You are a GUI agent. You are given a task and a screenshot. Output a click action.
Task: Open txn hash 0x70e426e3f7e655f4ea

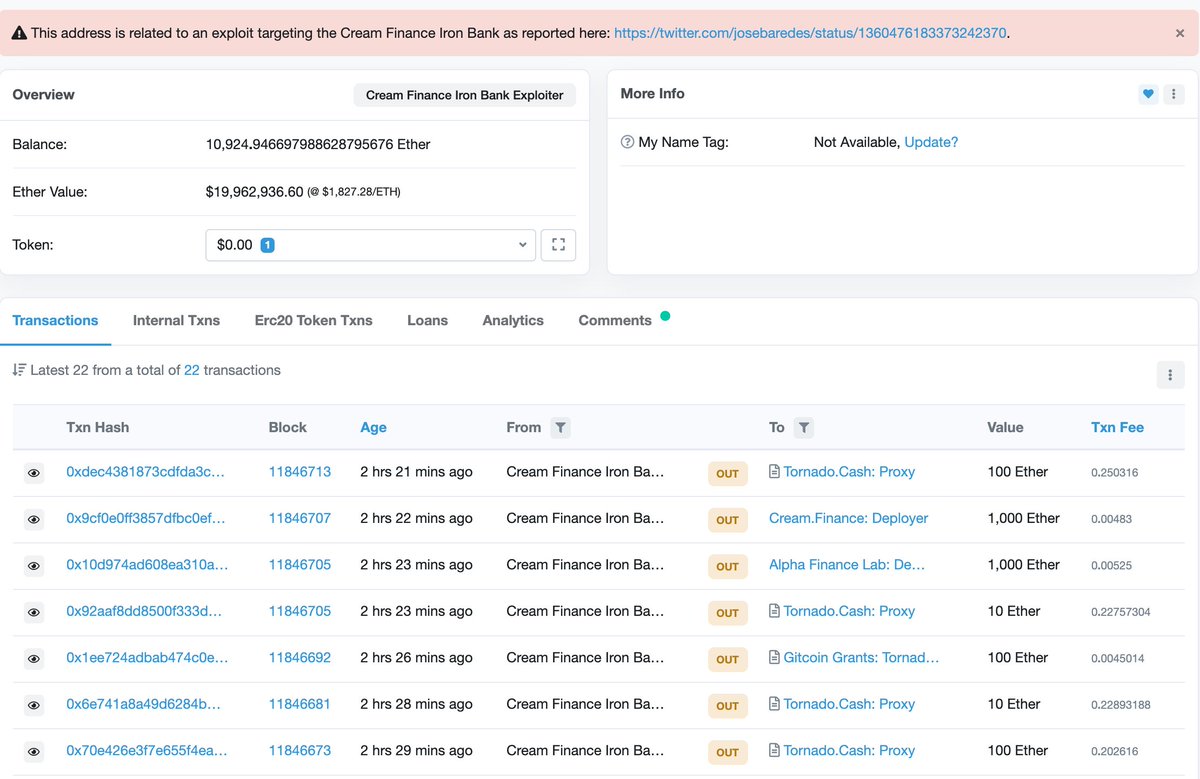(x=146, y=750)
